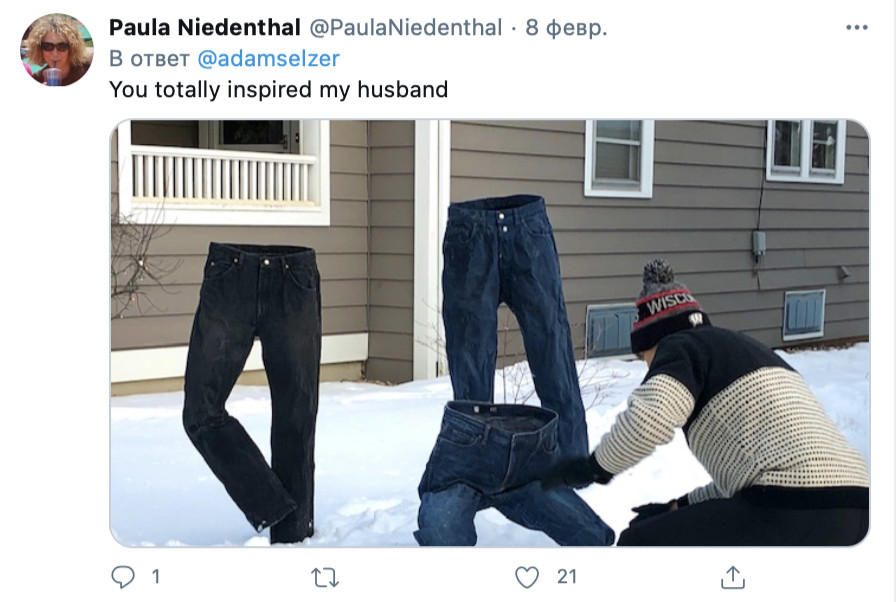Open the attached frozen jeans photo
This screenshot has height=602, width=896.
click(x=490, y=333)
